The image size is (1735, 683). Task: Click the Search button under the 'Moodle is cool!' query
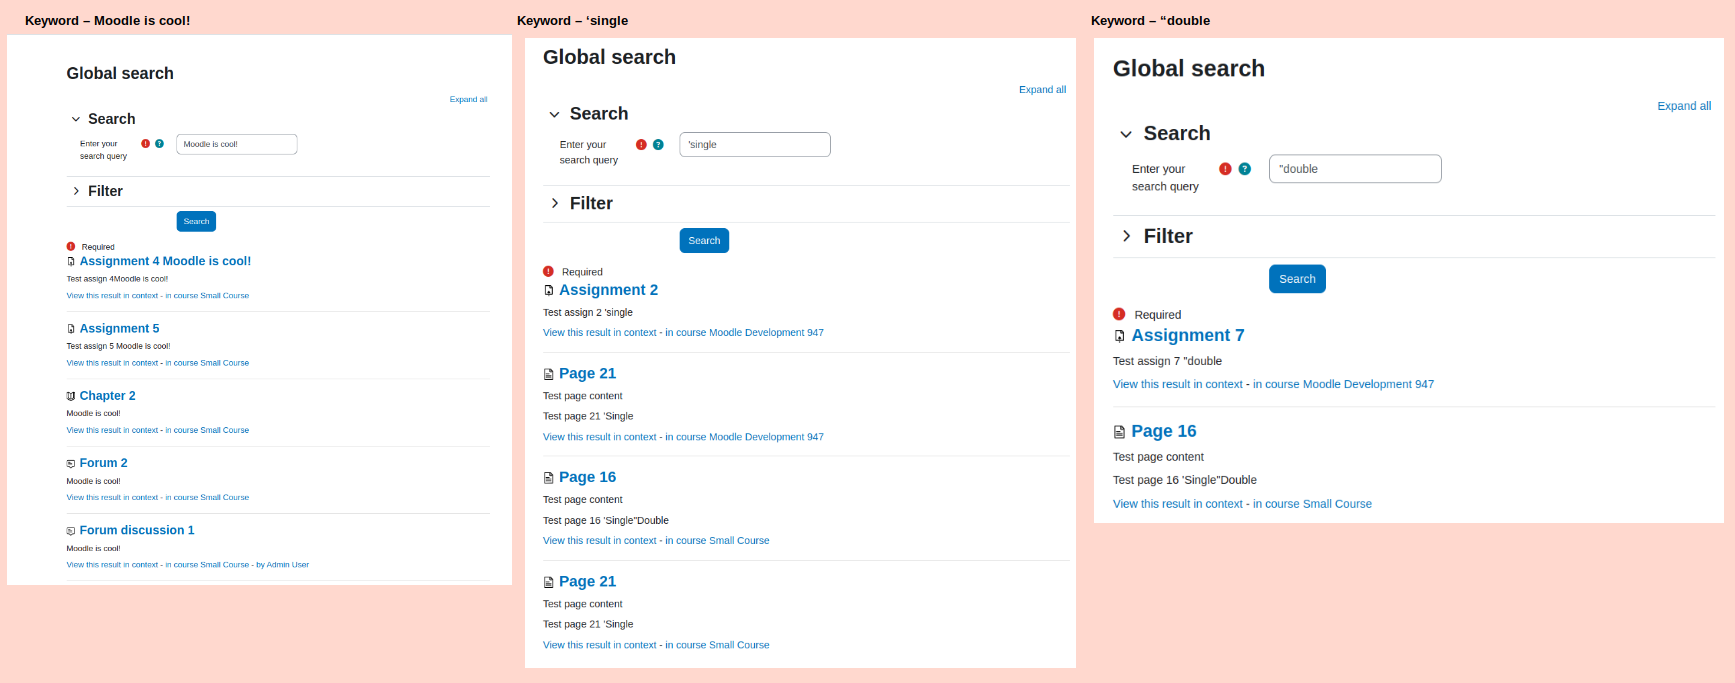(196, 221)
